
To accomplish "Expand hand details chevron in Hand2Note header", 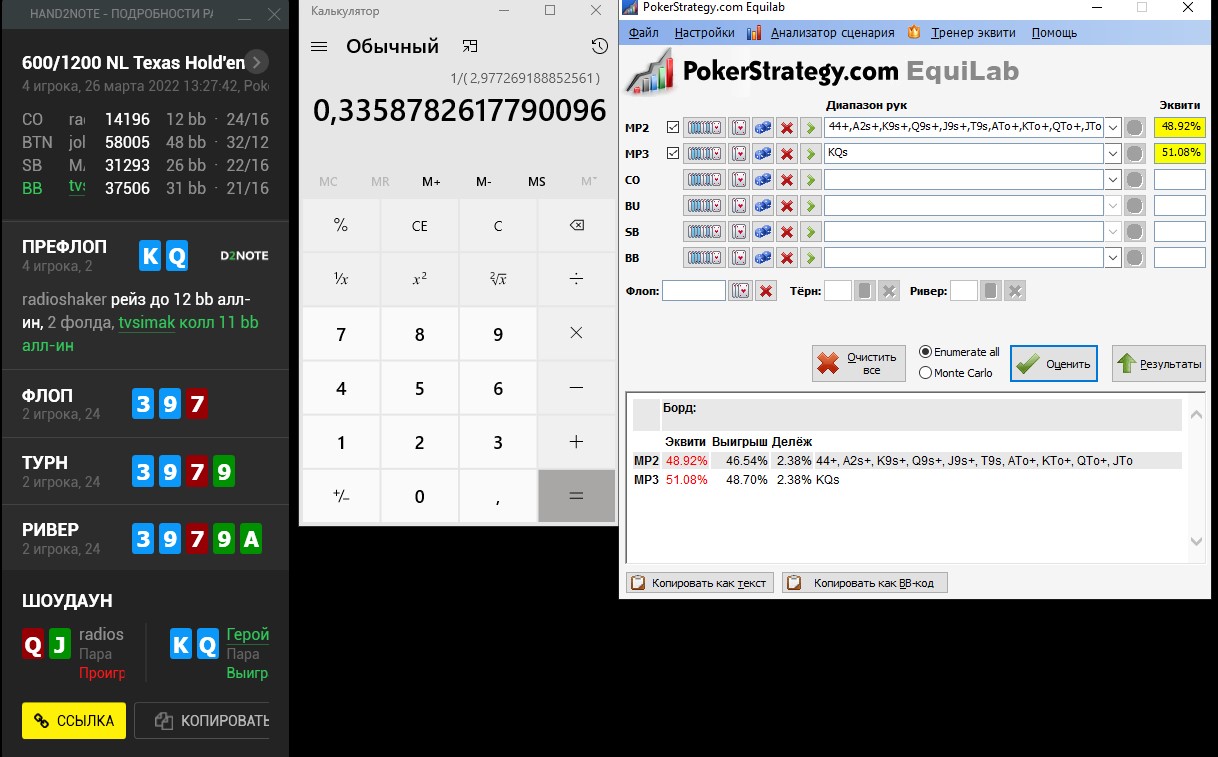I will click(x=257, y=62).
